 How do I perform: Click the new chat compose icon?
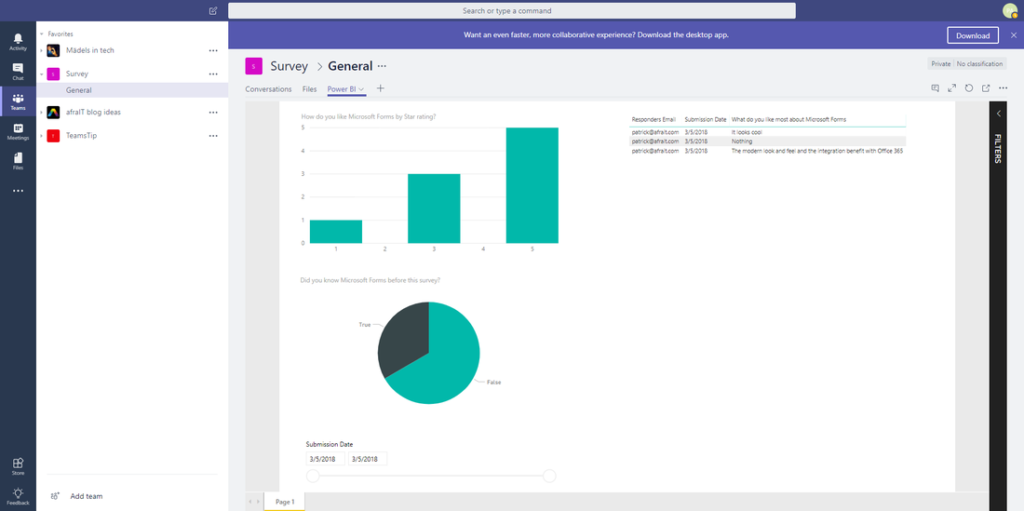(213, 10)
